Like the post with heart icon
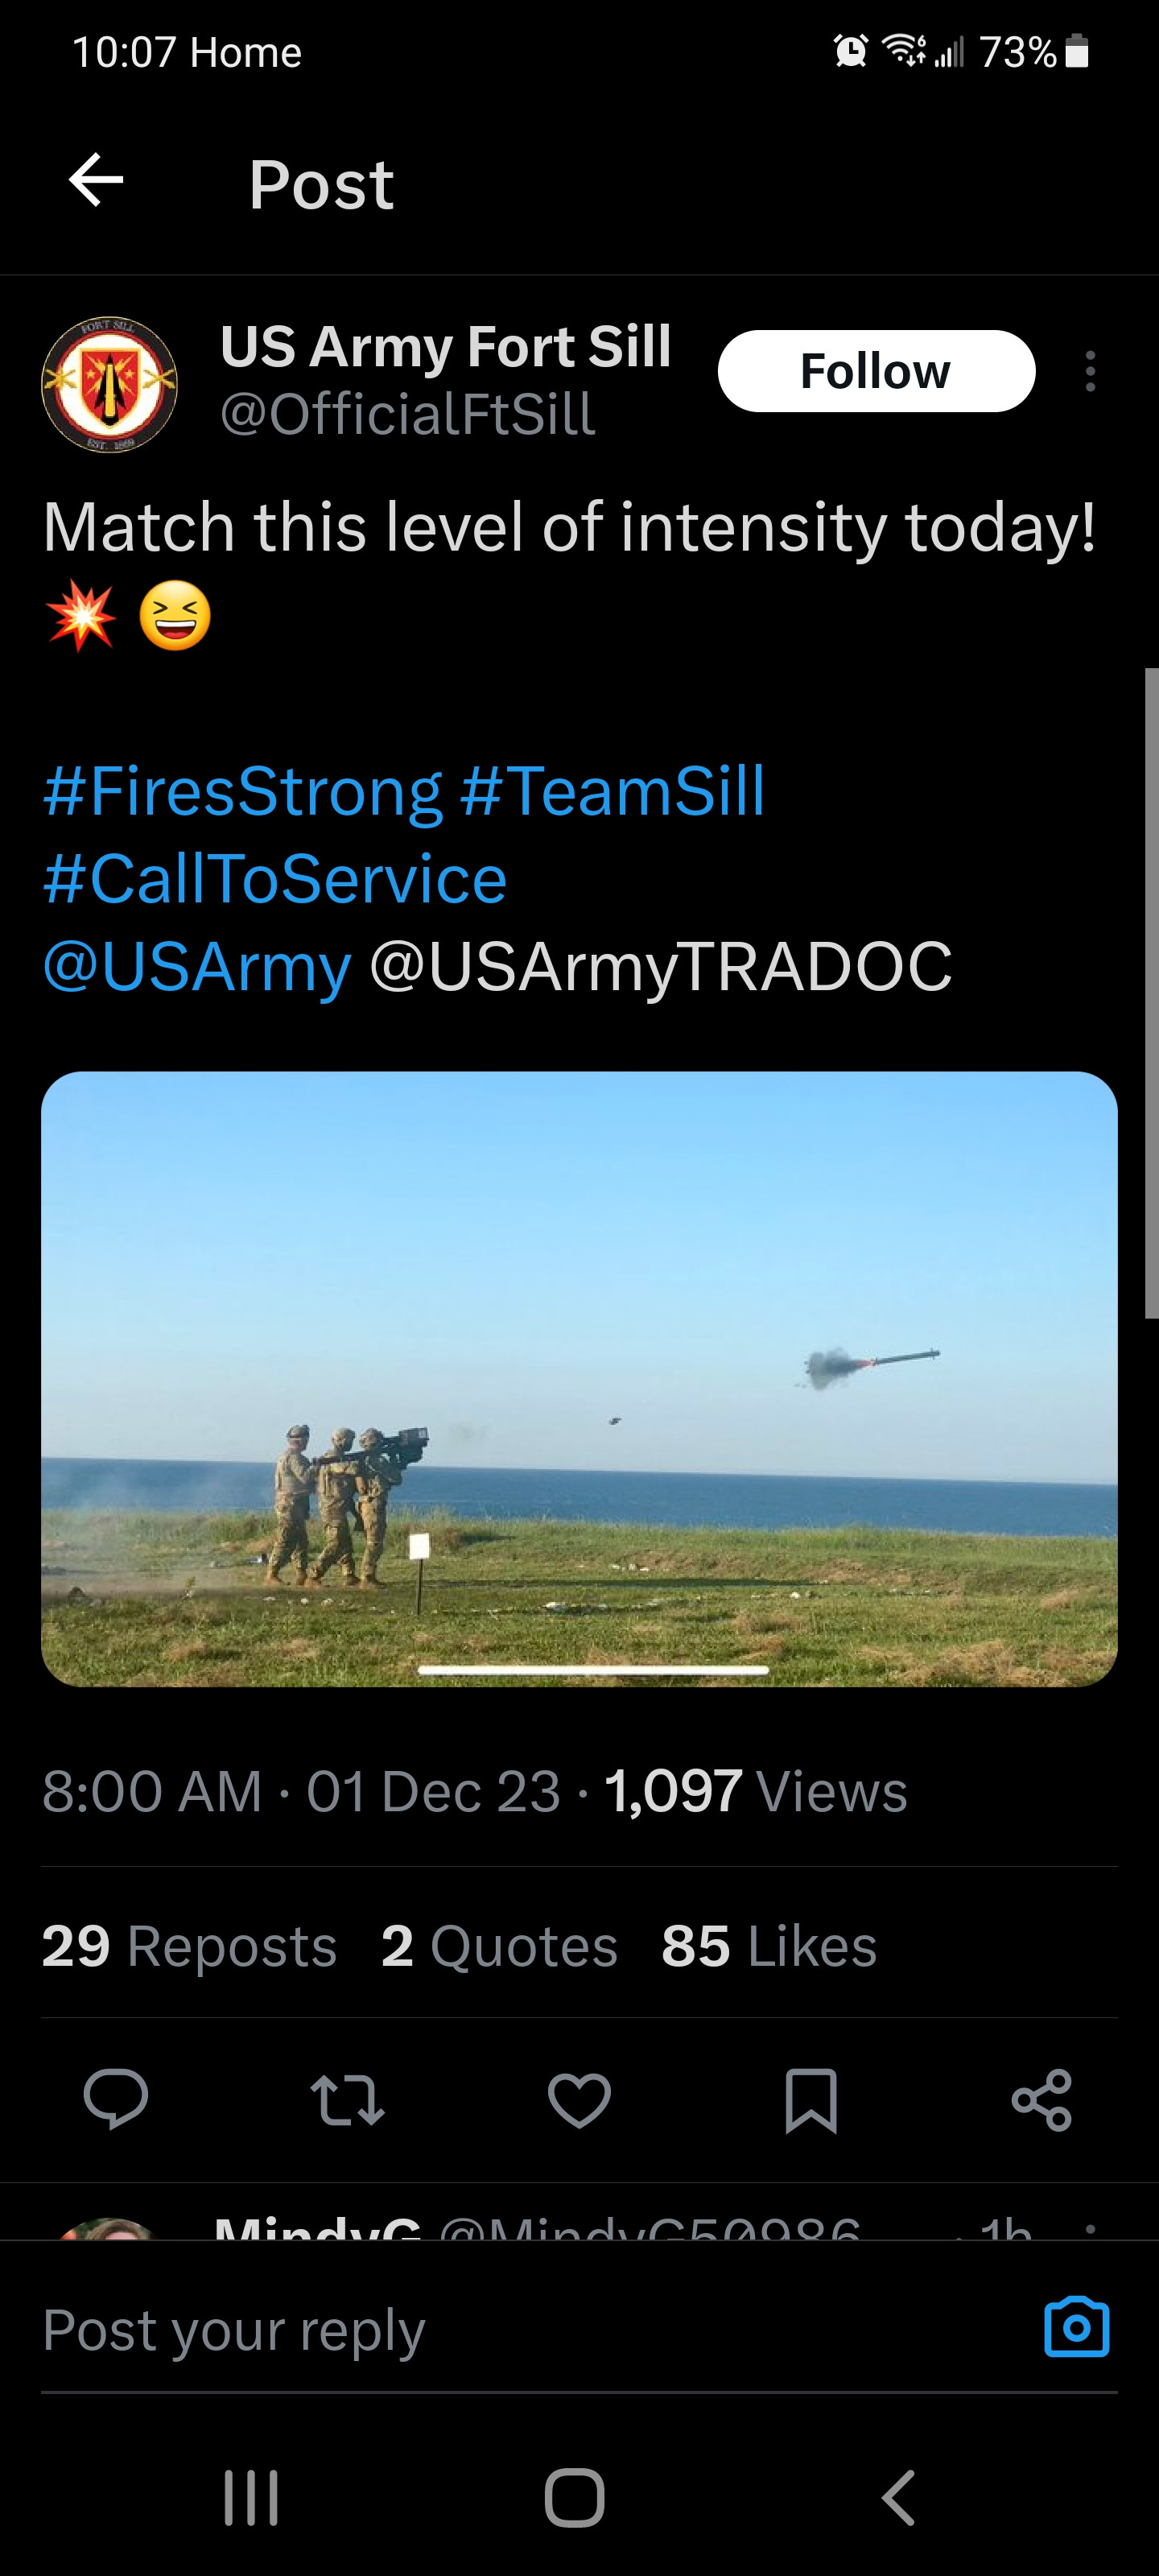This screenshot has height=2576, width=1159. (x=579, y=2099)
